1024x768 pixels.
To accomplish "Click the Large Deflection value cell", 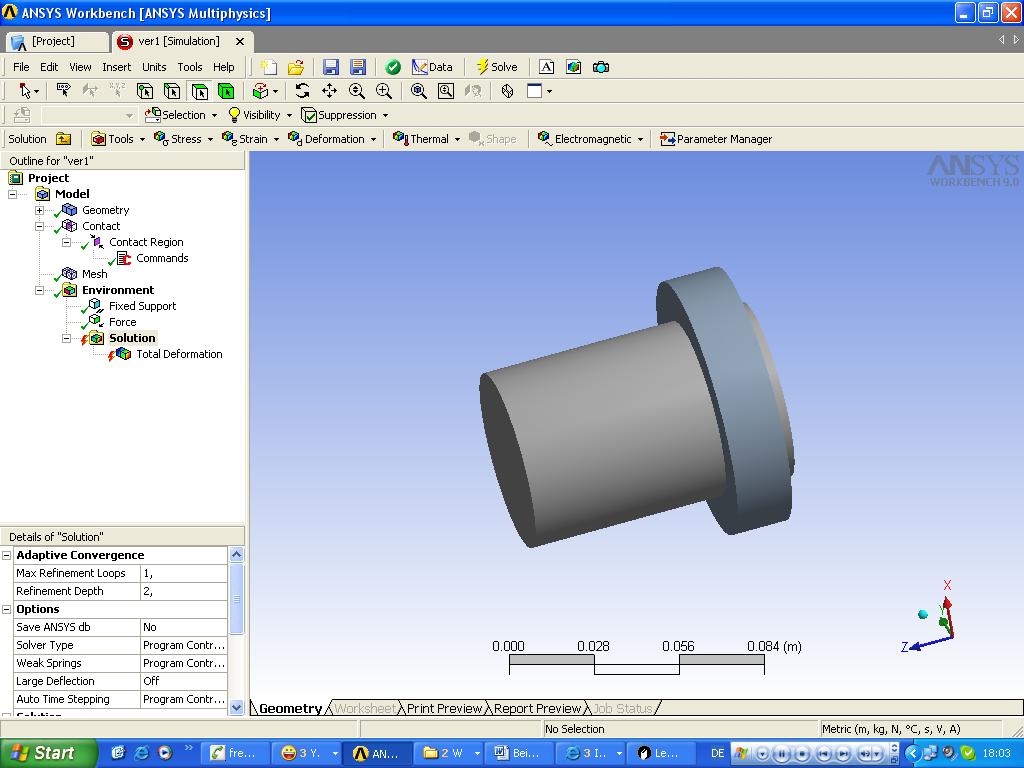I will pos(184,680).
